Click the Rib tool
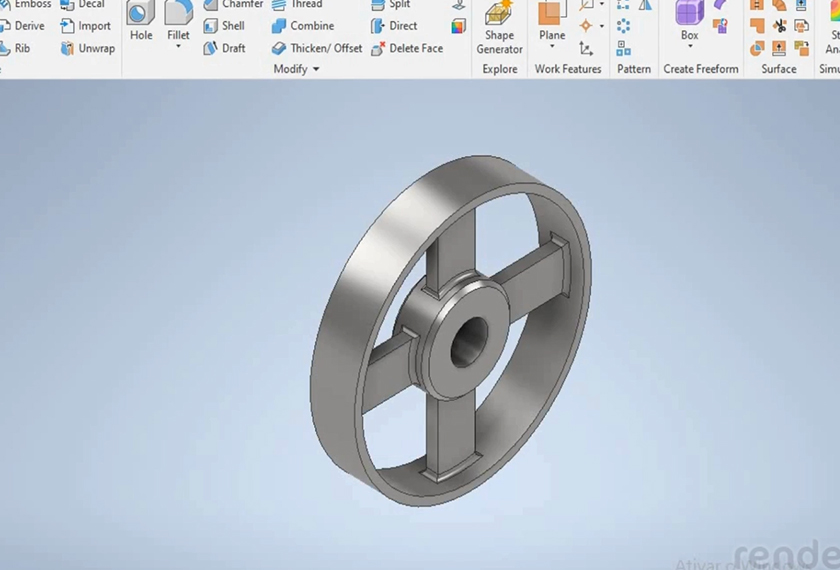 tap(16, 48)
